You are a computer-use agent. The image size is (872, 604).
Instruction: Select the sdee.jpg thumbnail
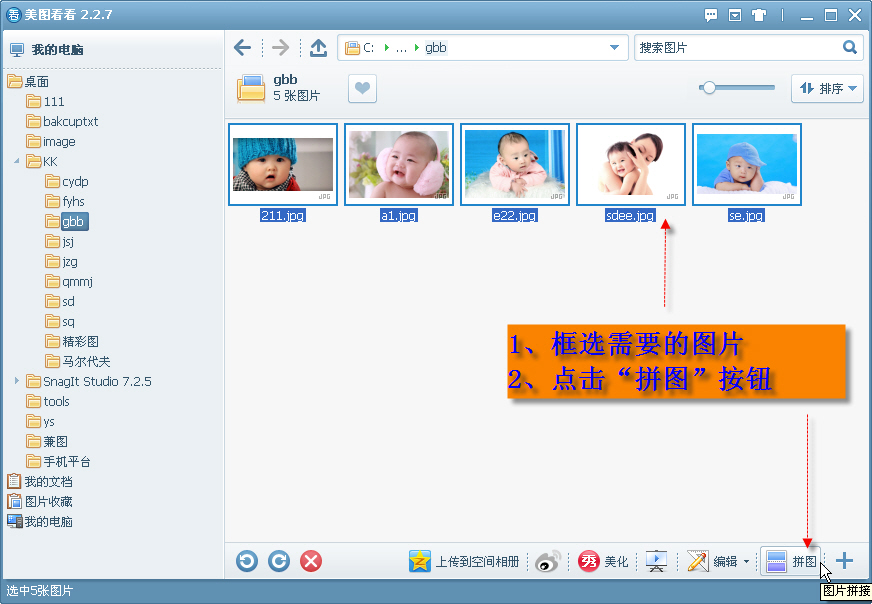point(631,165)
